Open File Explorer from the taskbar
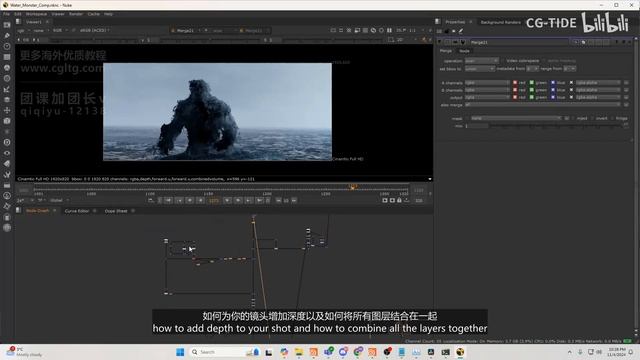640x360 pixels. [299, 352]
